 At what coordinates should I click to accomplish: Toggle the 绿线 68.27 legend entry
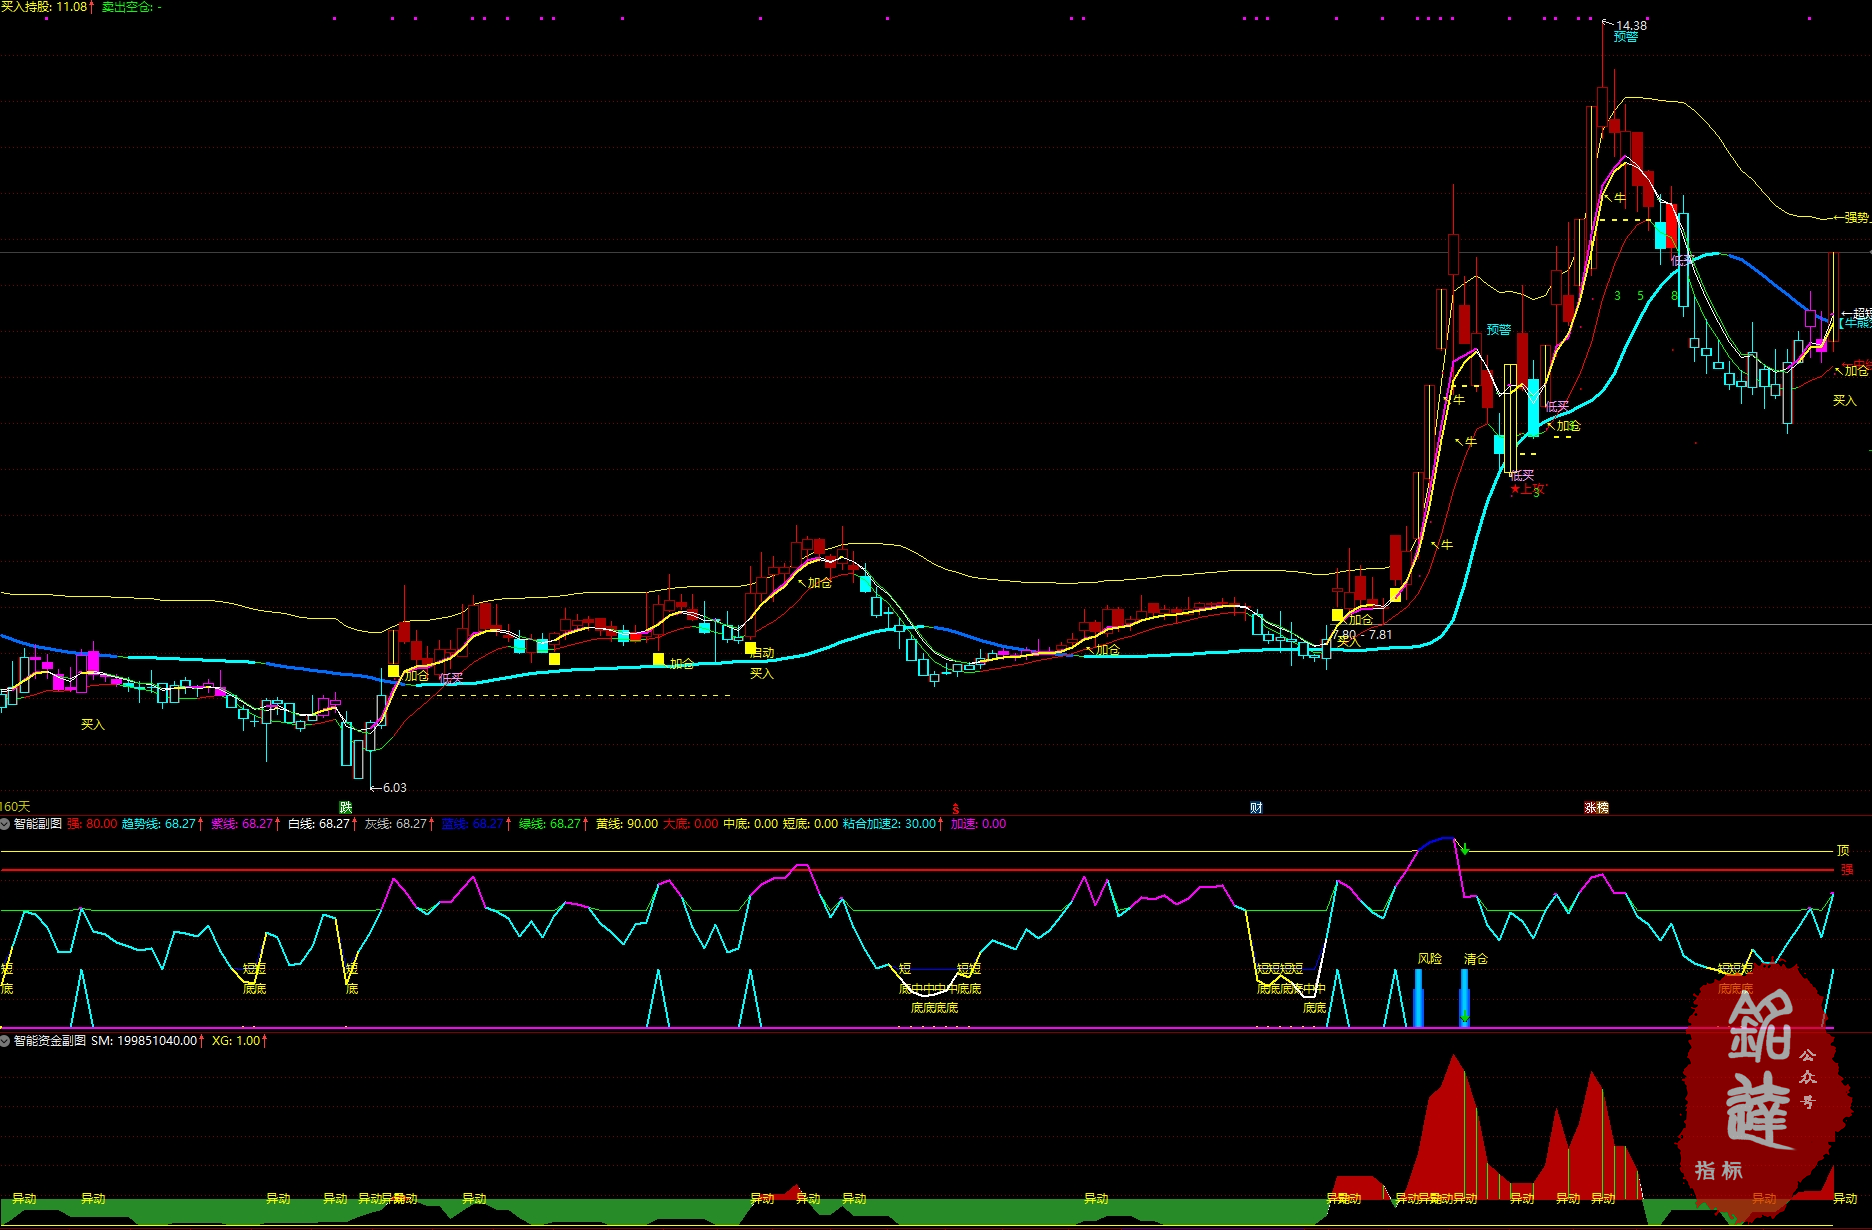pyautogui.click(x=551, y=824)
